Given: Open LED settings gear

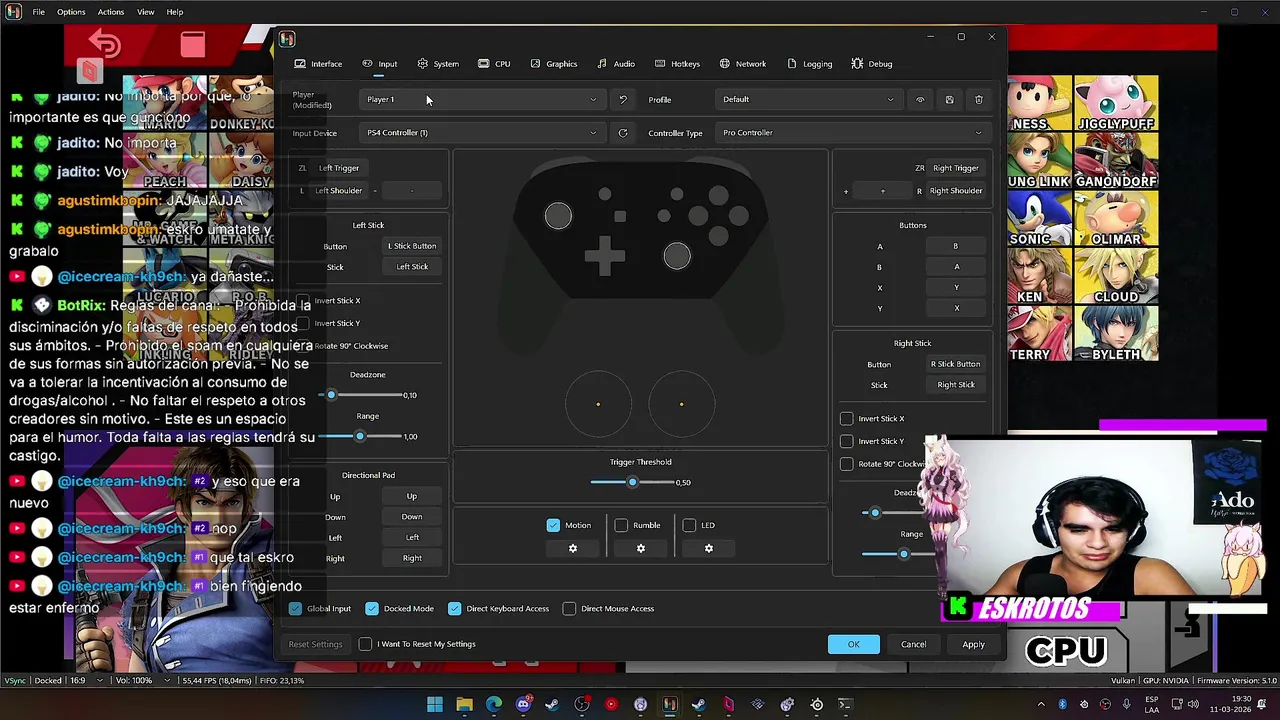Looking at the screenshot, I should (709, 548).
